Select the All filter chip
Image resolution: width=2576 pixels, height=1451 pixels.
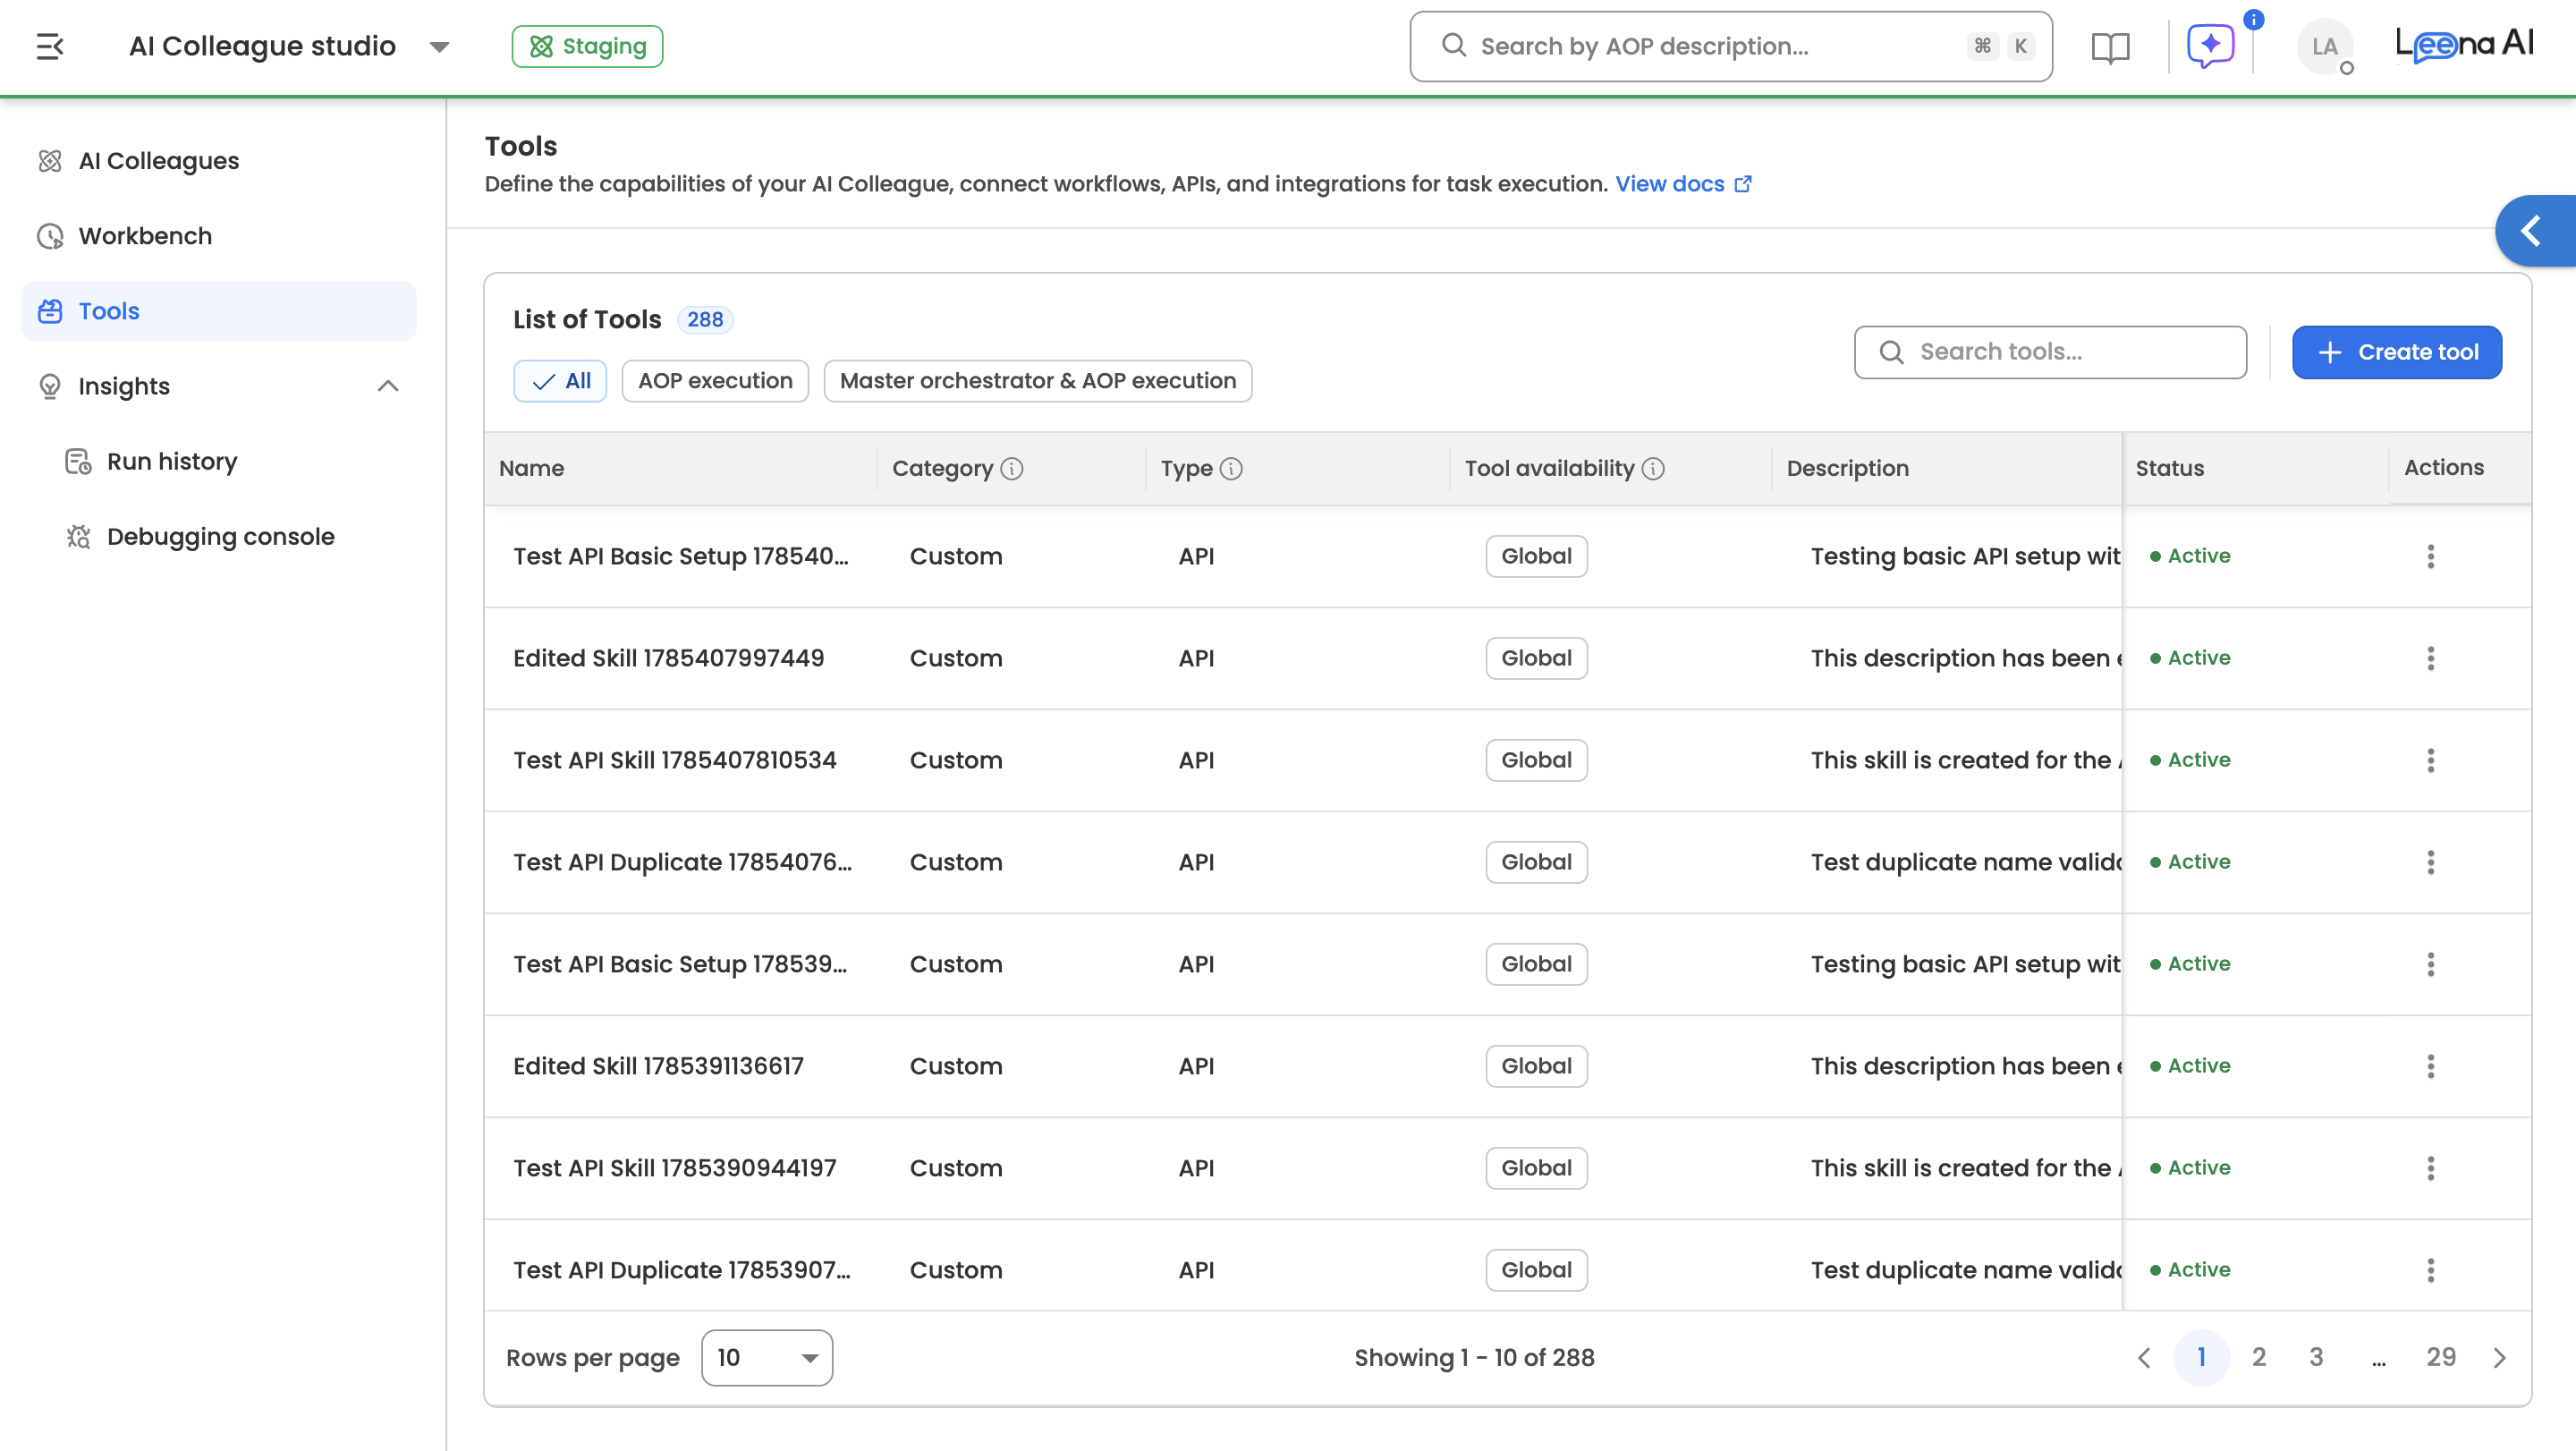tap(560, 381)
